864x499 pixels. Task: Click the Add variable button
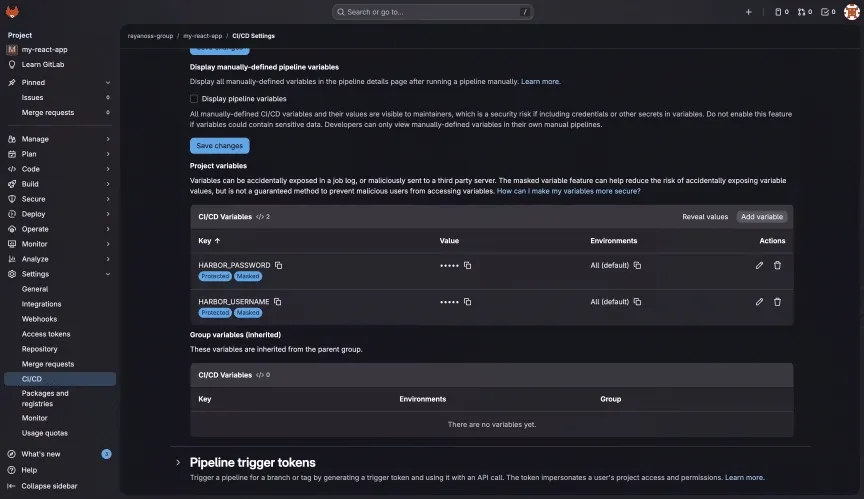coord(762,217)
